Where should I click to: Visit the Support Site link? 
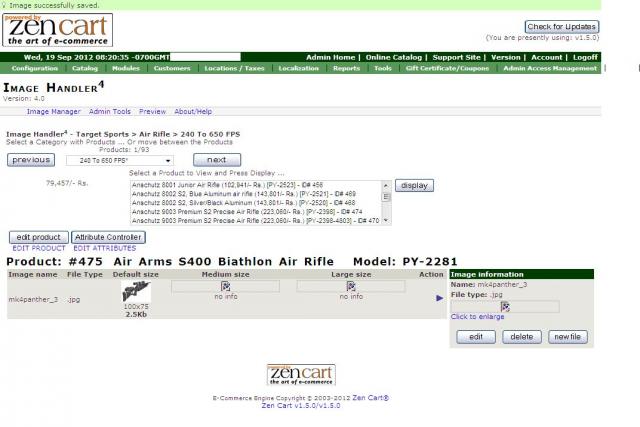pyautogui.click(x=456, y=57)
